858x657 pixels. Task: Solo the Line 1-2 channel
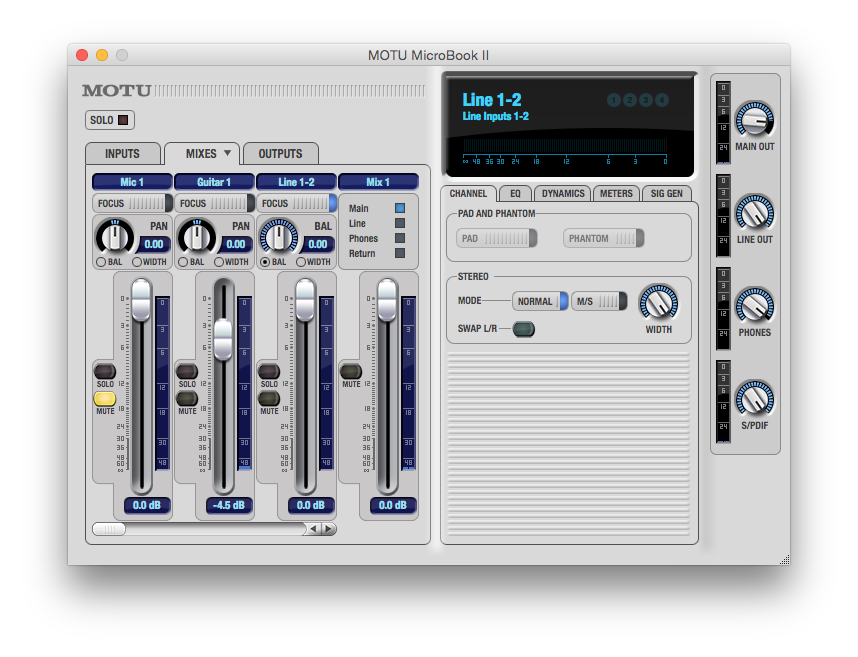(x=269, y=371)
